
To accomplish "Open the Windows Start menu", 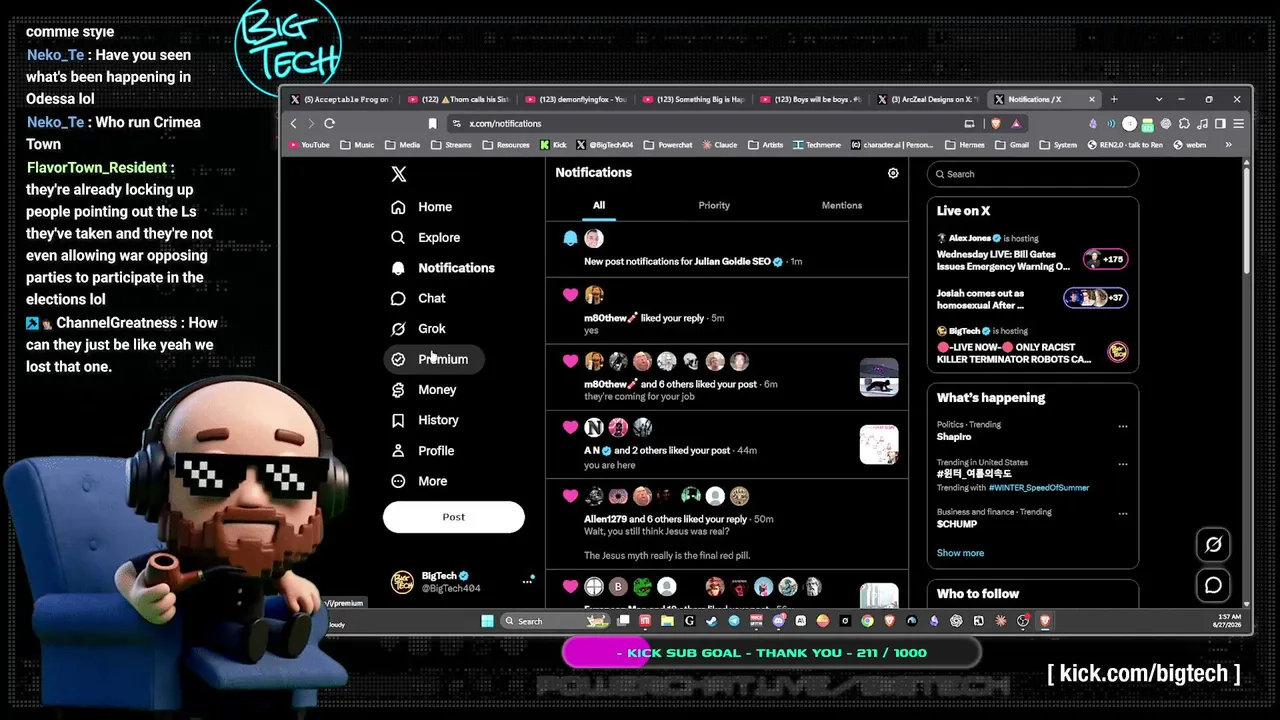I will (487, 621).
